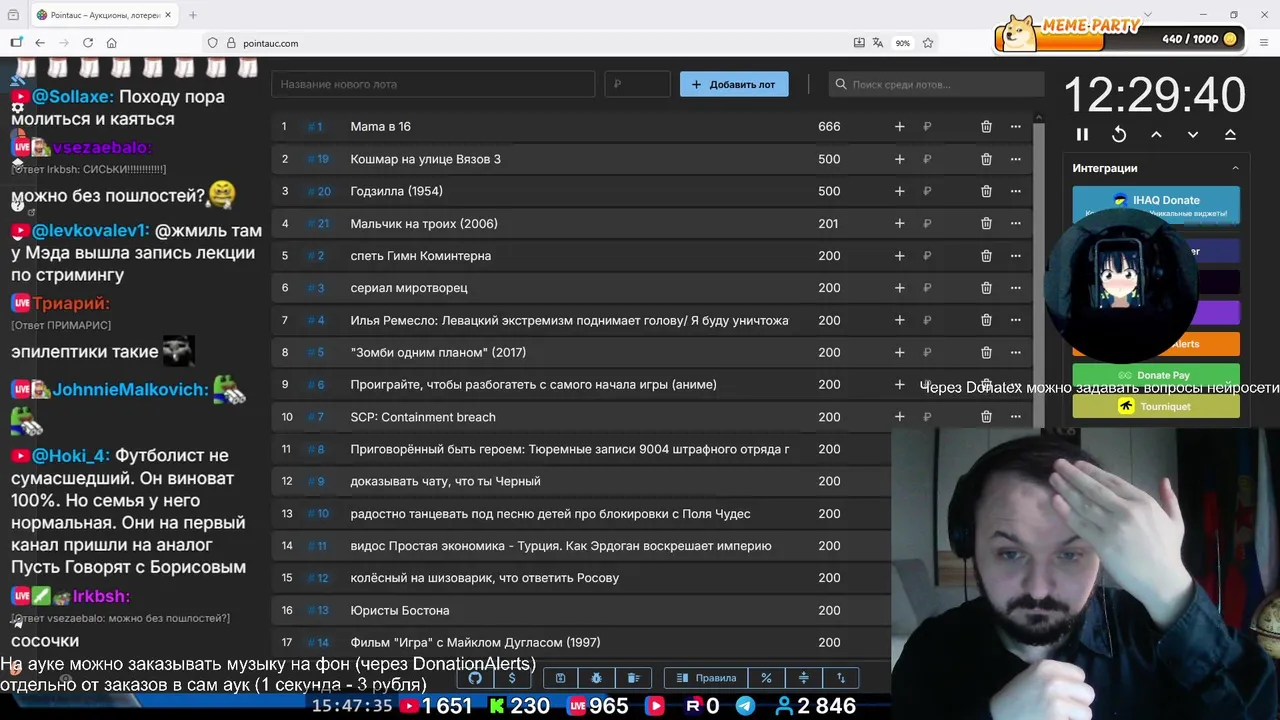Open the Tourniquet integration
The image size is (1280, 720).
point(1156,406)
